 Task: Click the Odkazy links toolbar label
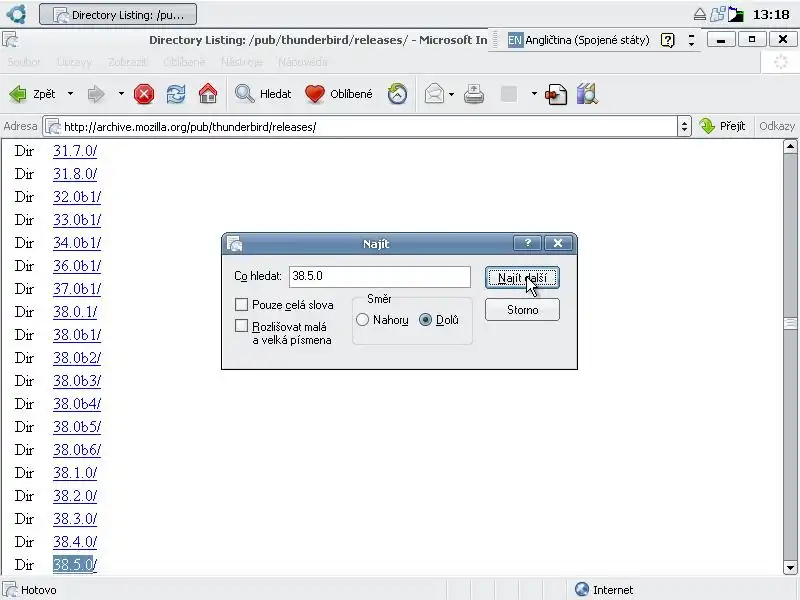pos(777,126)
